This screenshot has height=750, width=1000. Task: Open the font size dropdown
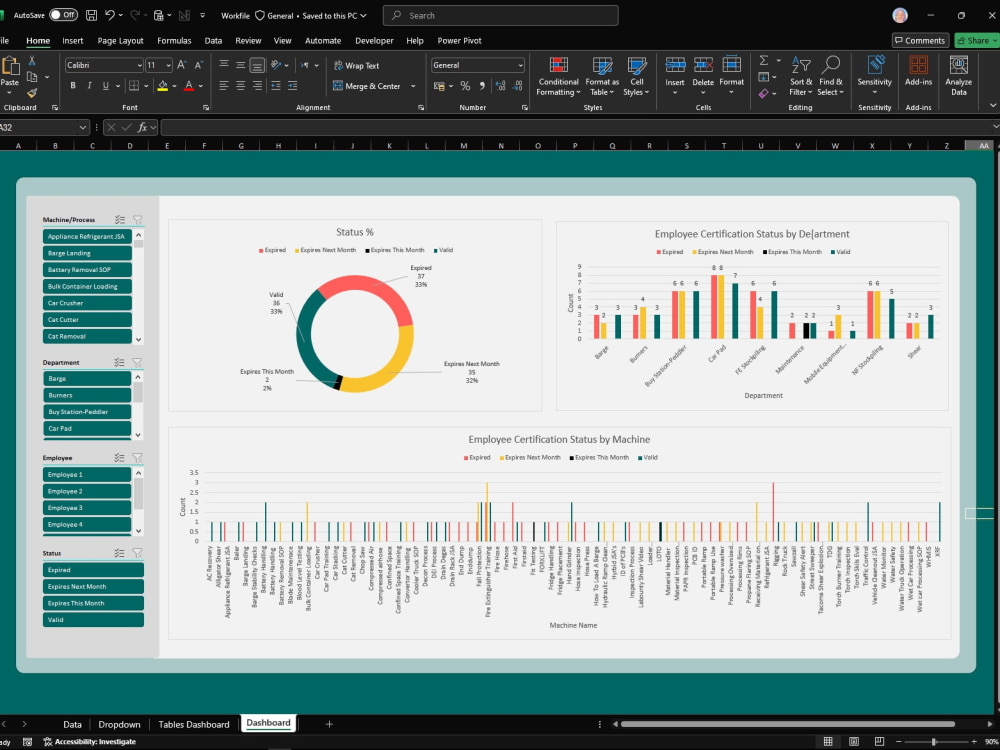[x=168, y=66]
